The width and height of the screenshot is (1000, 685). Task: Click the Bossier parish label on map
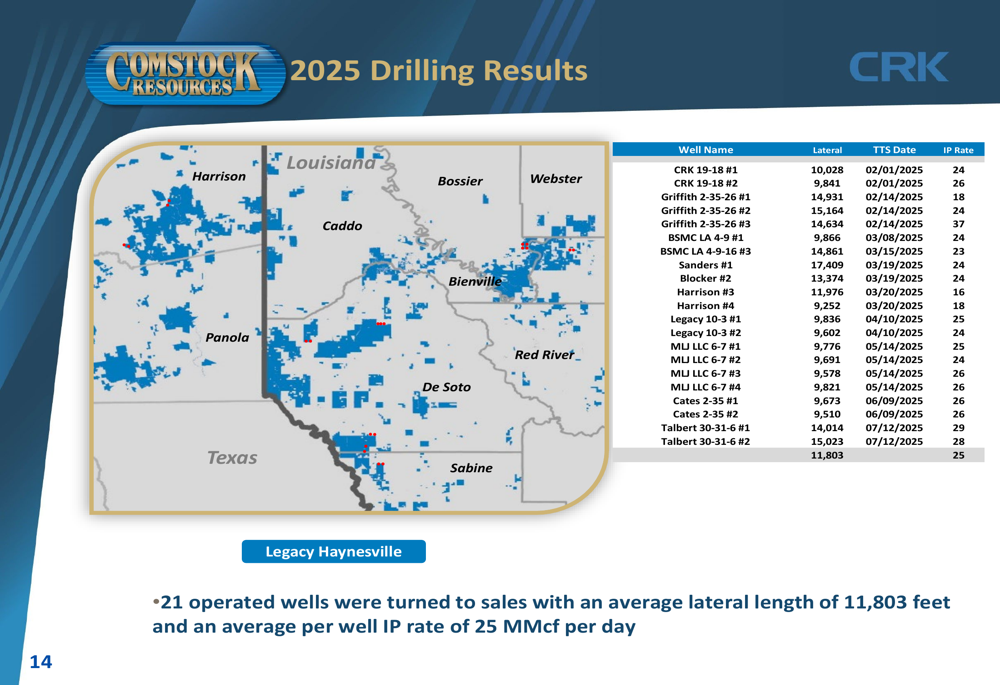pos(460,181)
